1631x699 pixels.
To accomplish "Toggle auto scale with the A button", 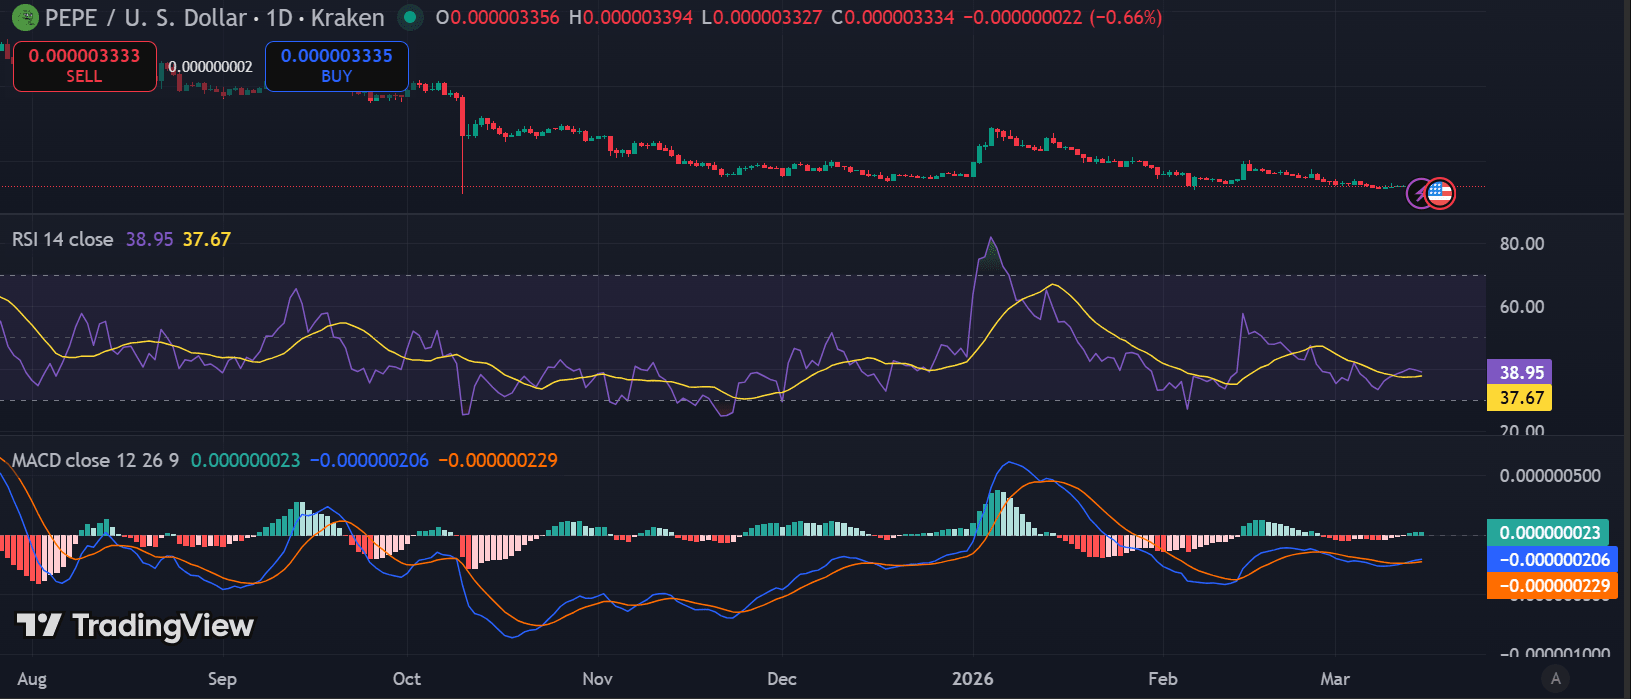I will coord(1555,679).
